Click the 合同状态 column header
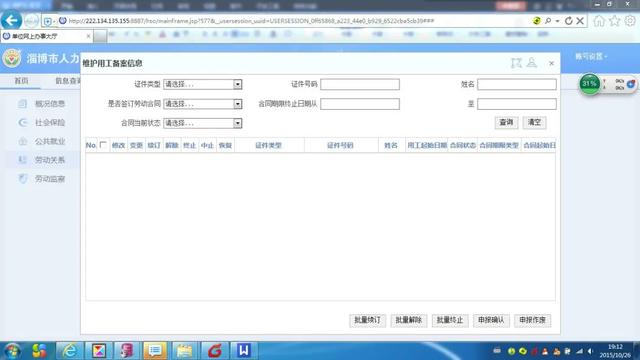The image size is (640, 360). (463, 145)
